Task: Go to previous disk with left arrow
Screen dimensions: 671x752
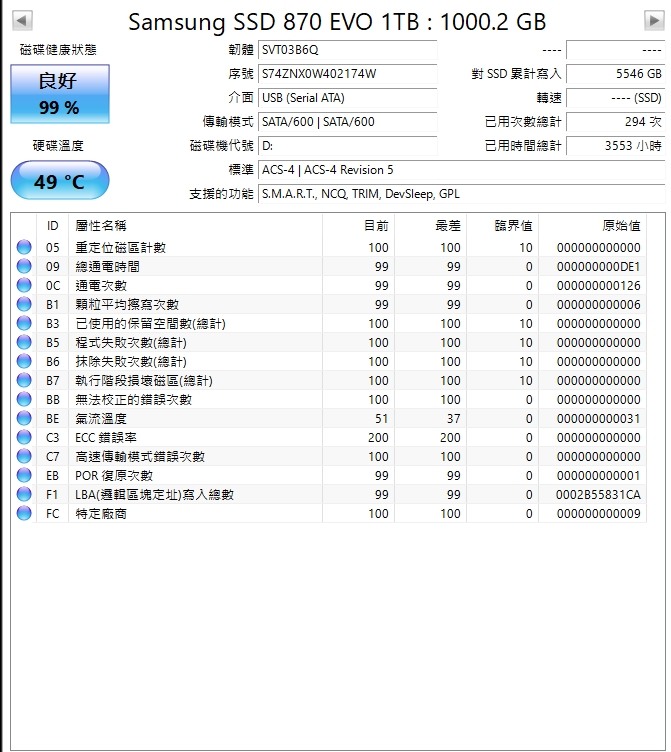Action: pyautogui.click(x=22, y=21)
